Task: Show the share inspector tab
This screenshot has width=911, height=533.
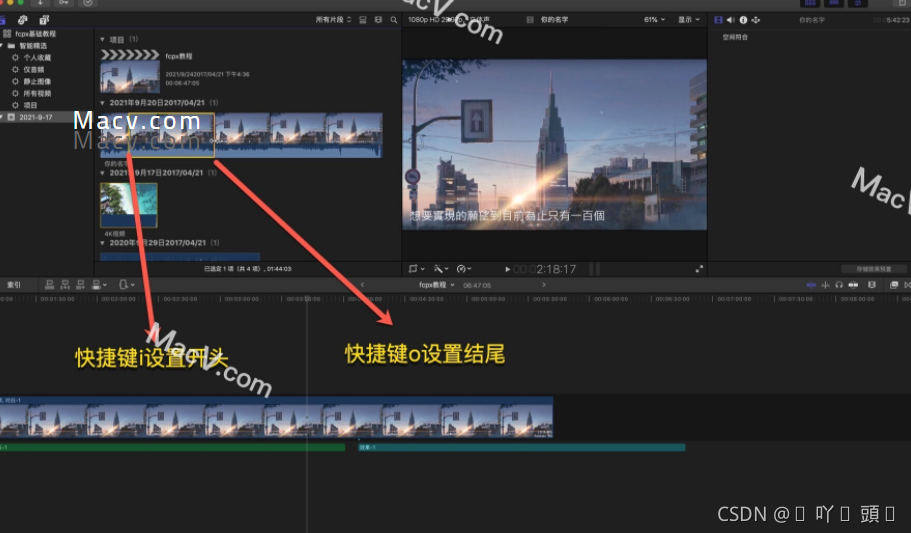Action: coord(756,20)
